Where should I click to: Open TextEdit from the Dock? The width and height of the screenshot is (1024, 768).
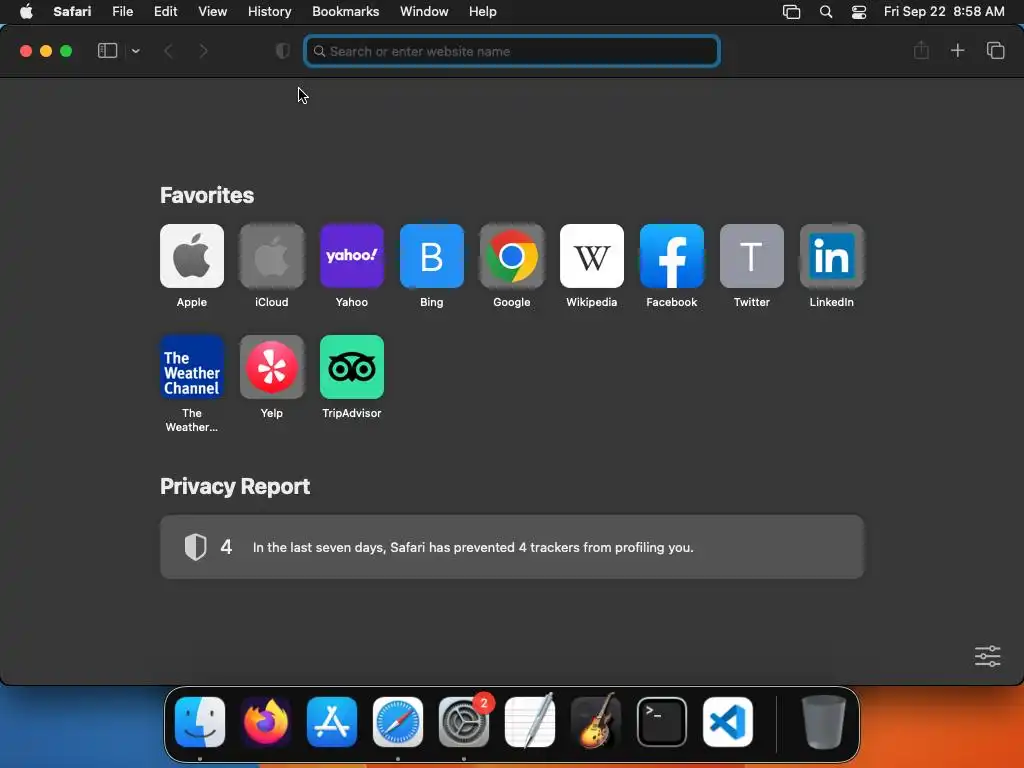click(x=530, y=721)
